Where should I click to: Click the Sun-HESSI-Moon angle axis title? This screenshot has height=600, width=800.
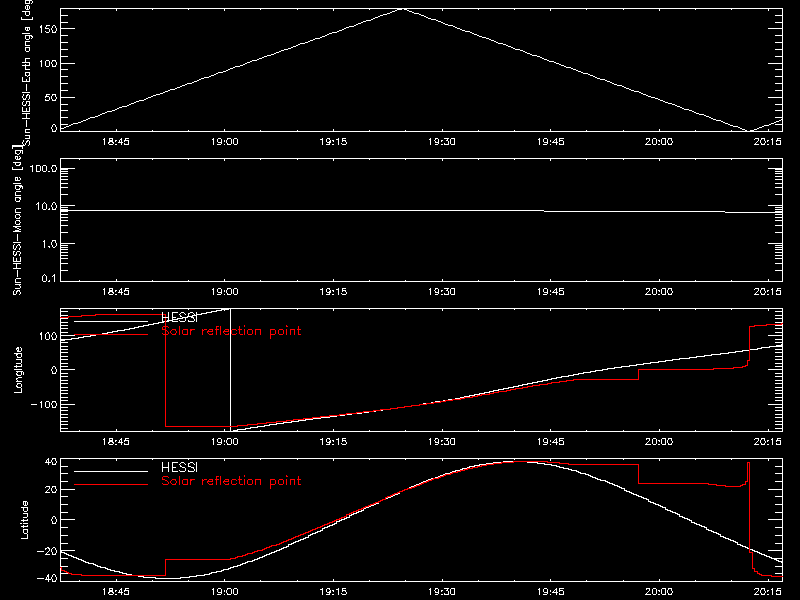click(17, 220)
